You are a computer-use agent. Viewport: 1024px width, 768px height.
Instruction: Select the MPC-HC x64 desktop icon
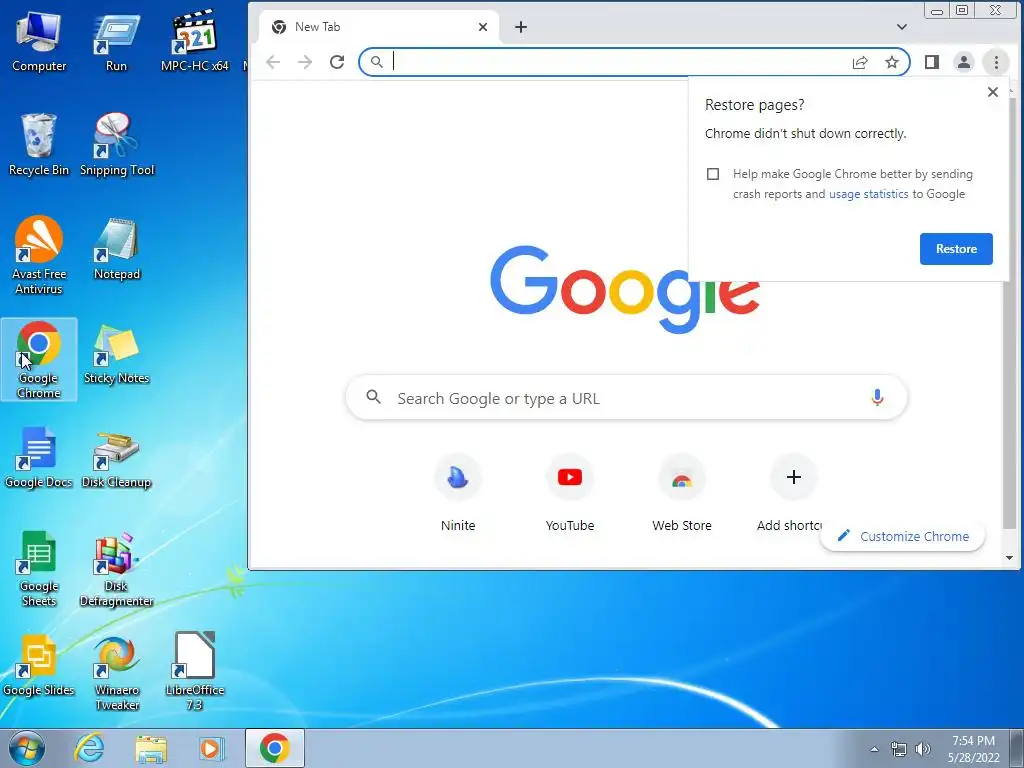tap(194, 41)
